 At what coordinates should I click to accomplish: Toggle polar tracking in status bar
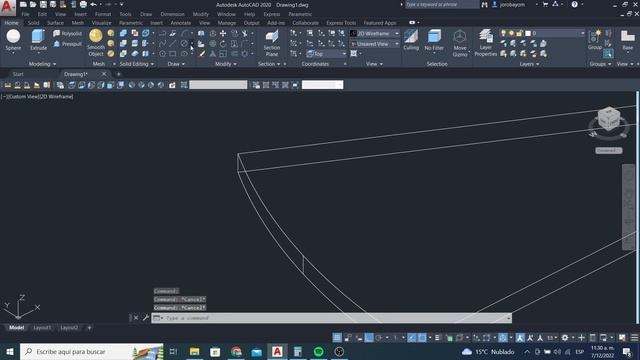pyautogui.click(x=379, y=338)
